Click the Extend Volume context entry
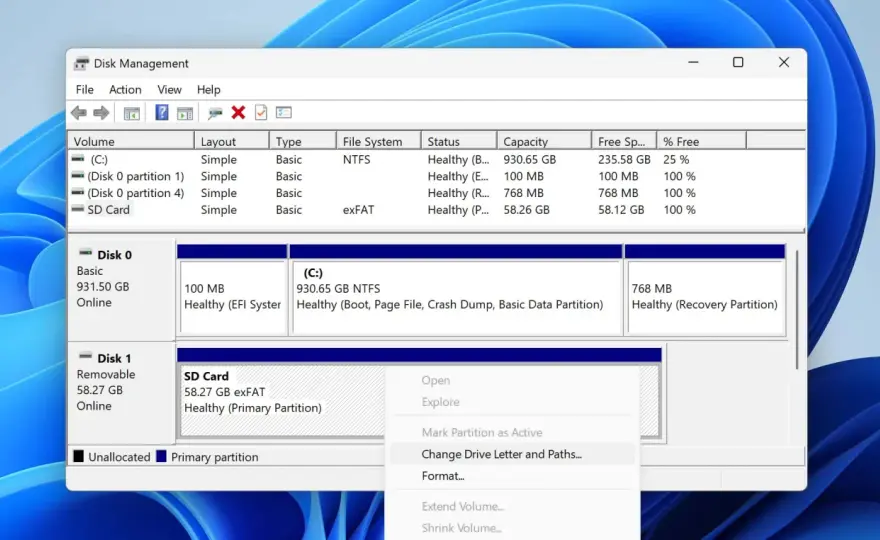Viewport: 880px width, 540px height. (x=512, y=506)
